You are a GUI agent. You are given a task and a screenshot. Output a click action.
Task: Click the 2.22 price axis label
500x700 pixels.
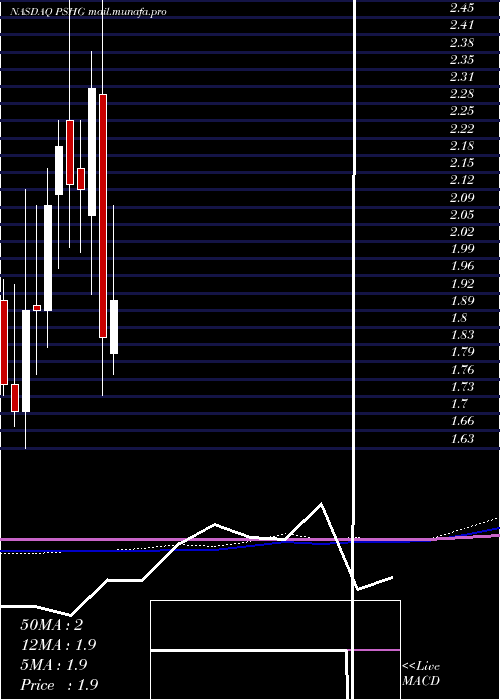462,129
